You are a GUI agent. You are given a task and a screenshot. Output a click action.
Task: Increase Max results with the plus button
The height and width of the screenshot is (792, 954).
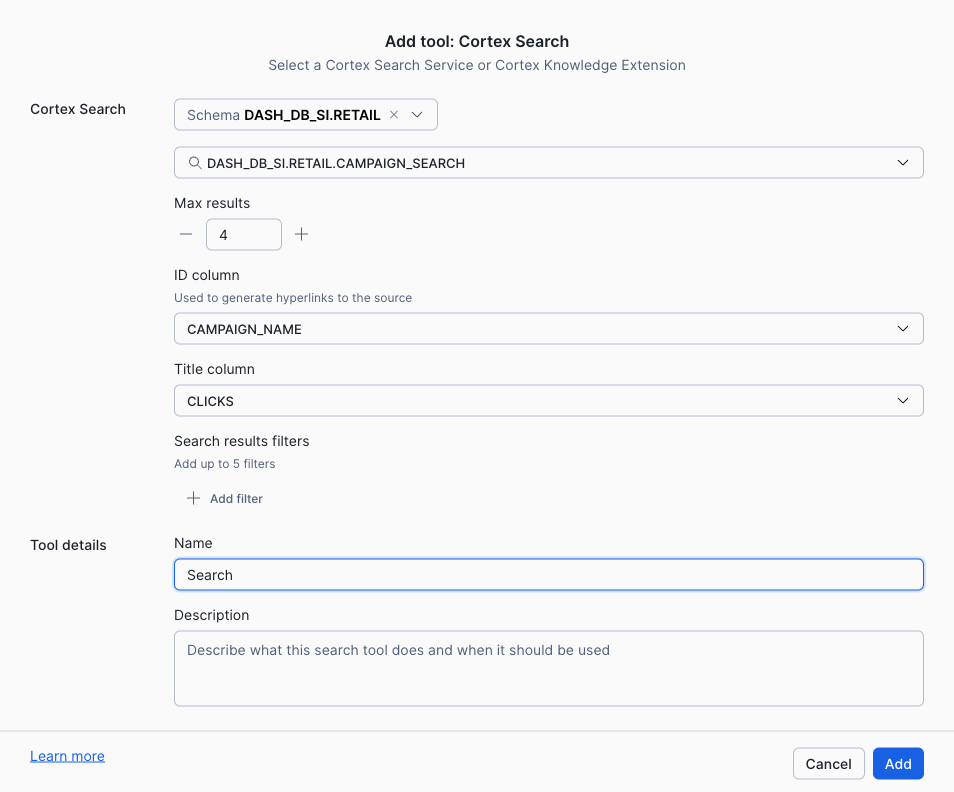301,234
